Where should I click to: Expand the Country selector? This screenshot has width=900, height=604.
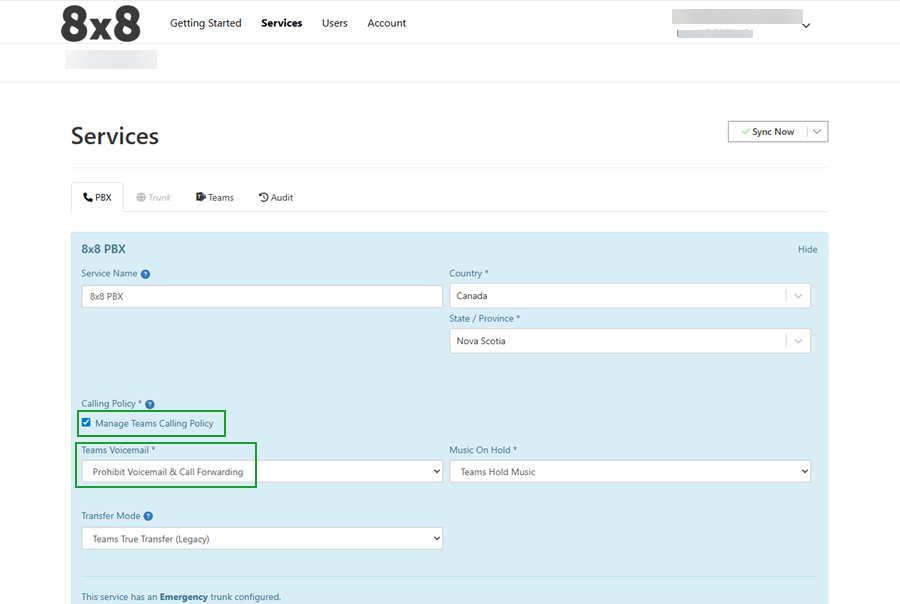(x=797, y=296)
